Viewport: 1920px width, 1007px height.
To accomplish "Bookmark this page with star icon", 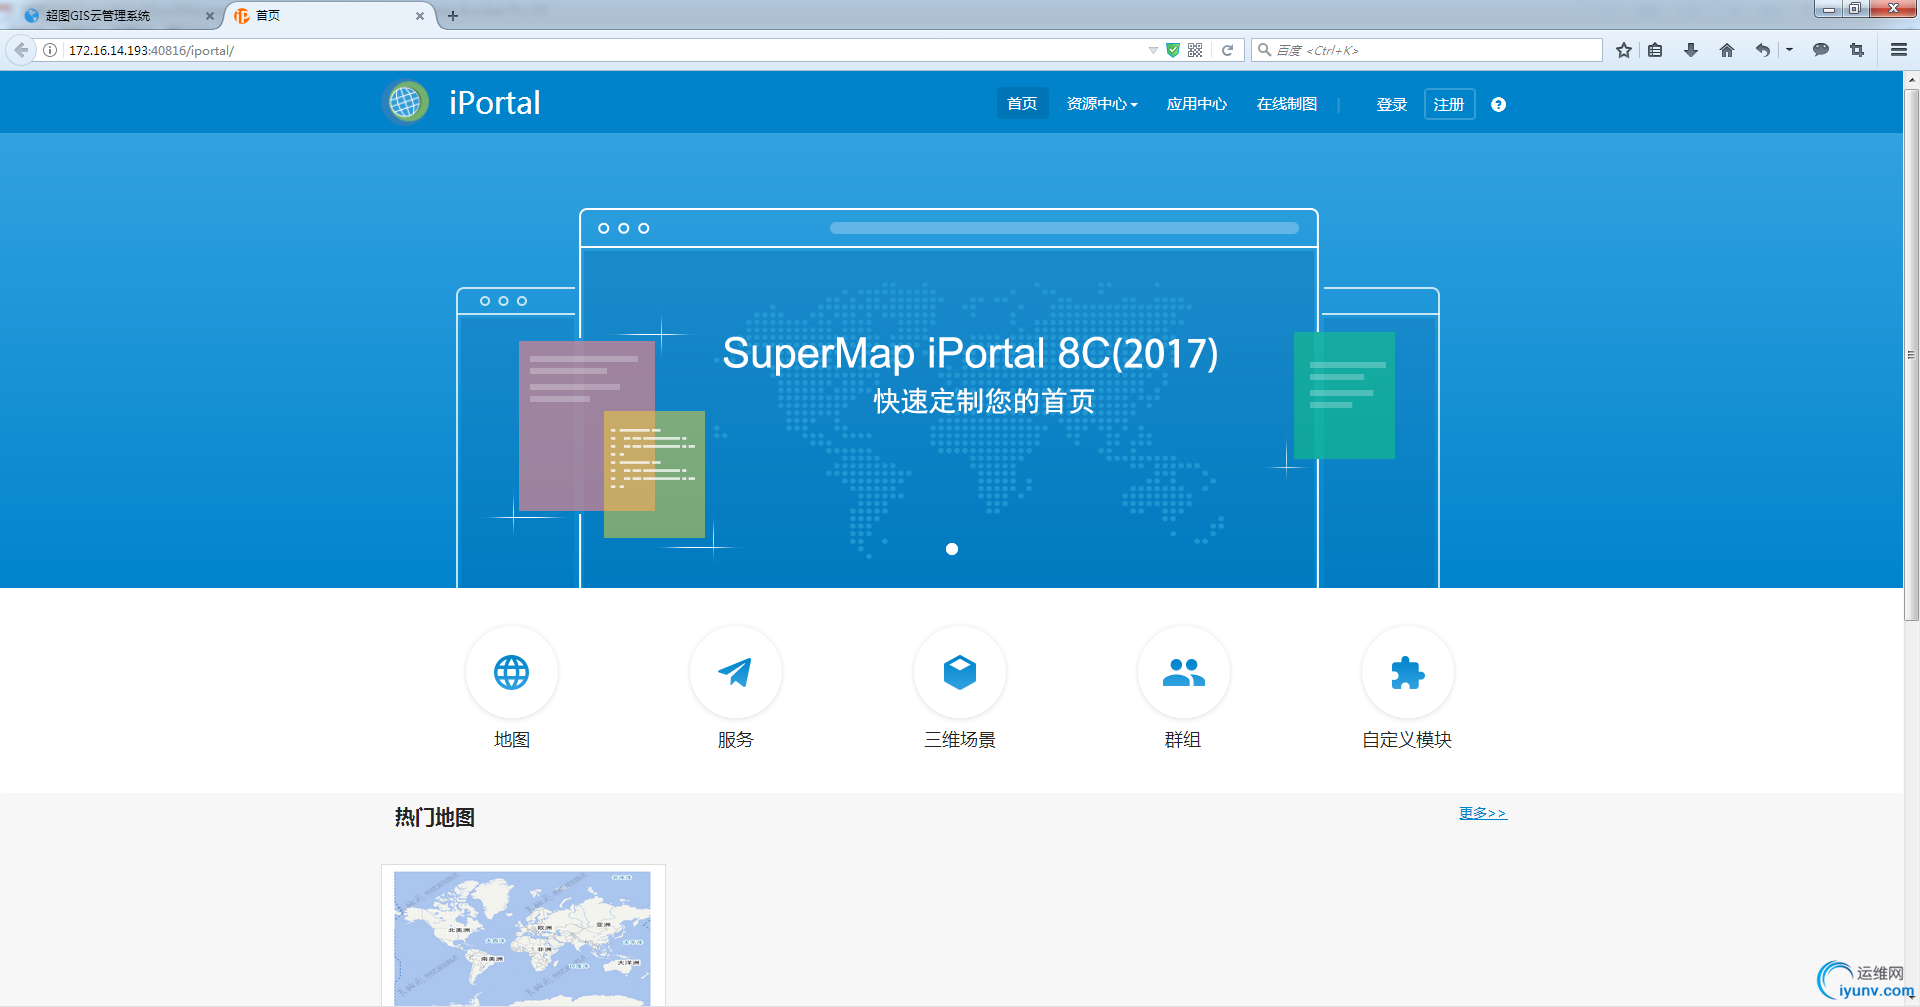I will tap(1624, 50).
